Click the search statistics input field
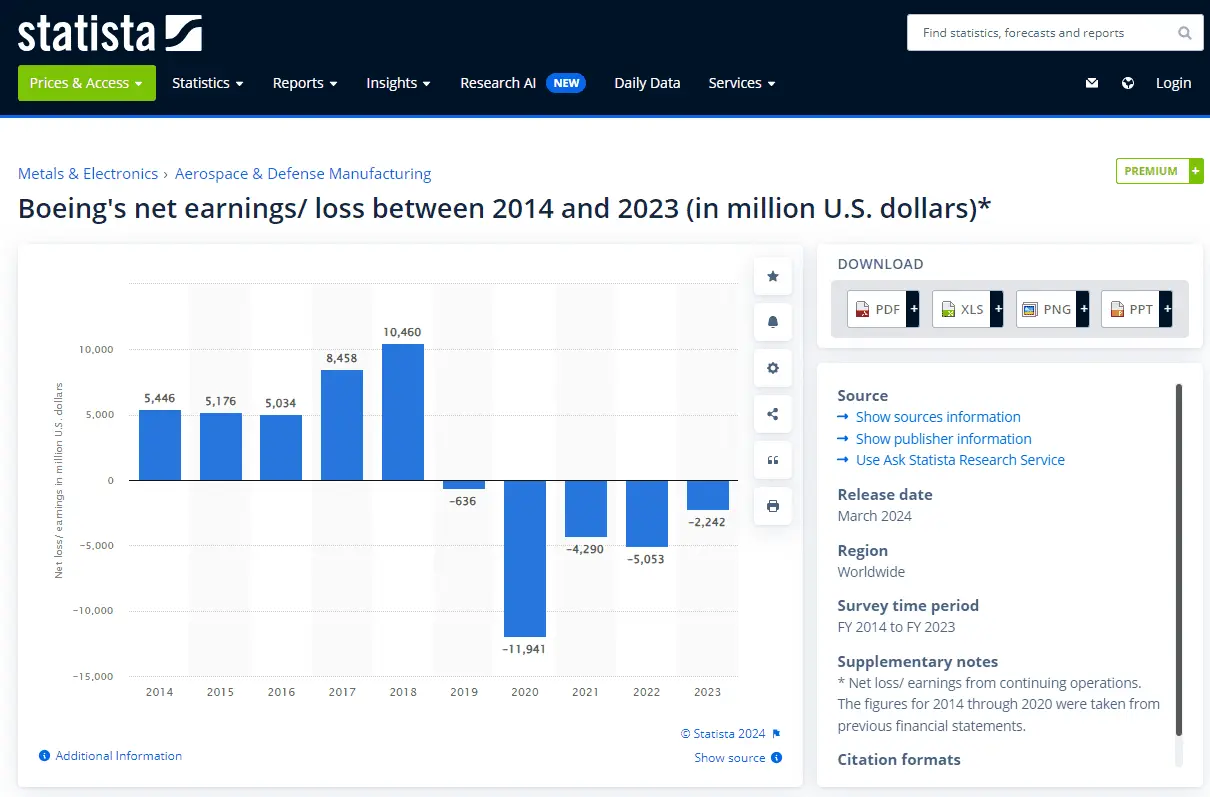 pyautogui.click(x=1040, y=33)
